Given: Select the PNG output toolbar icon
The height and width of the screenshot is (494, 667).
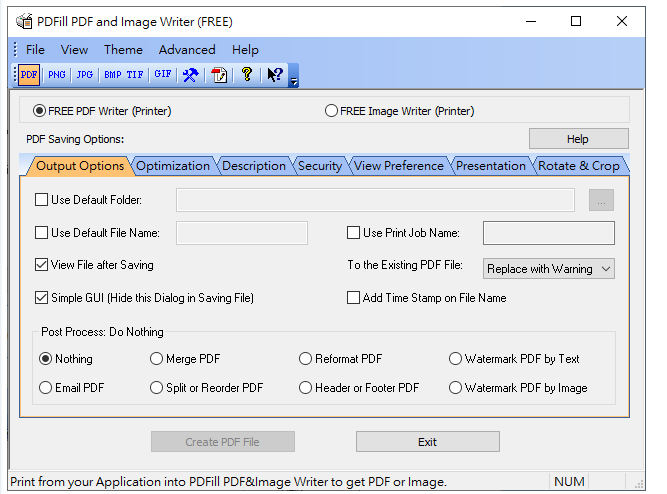Looking at the screenshot, I should pos(57,75).
